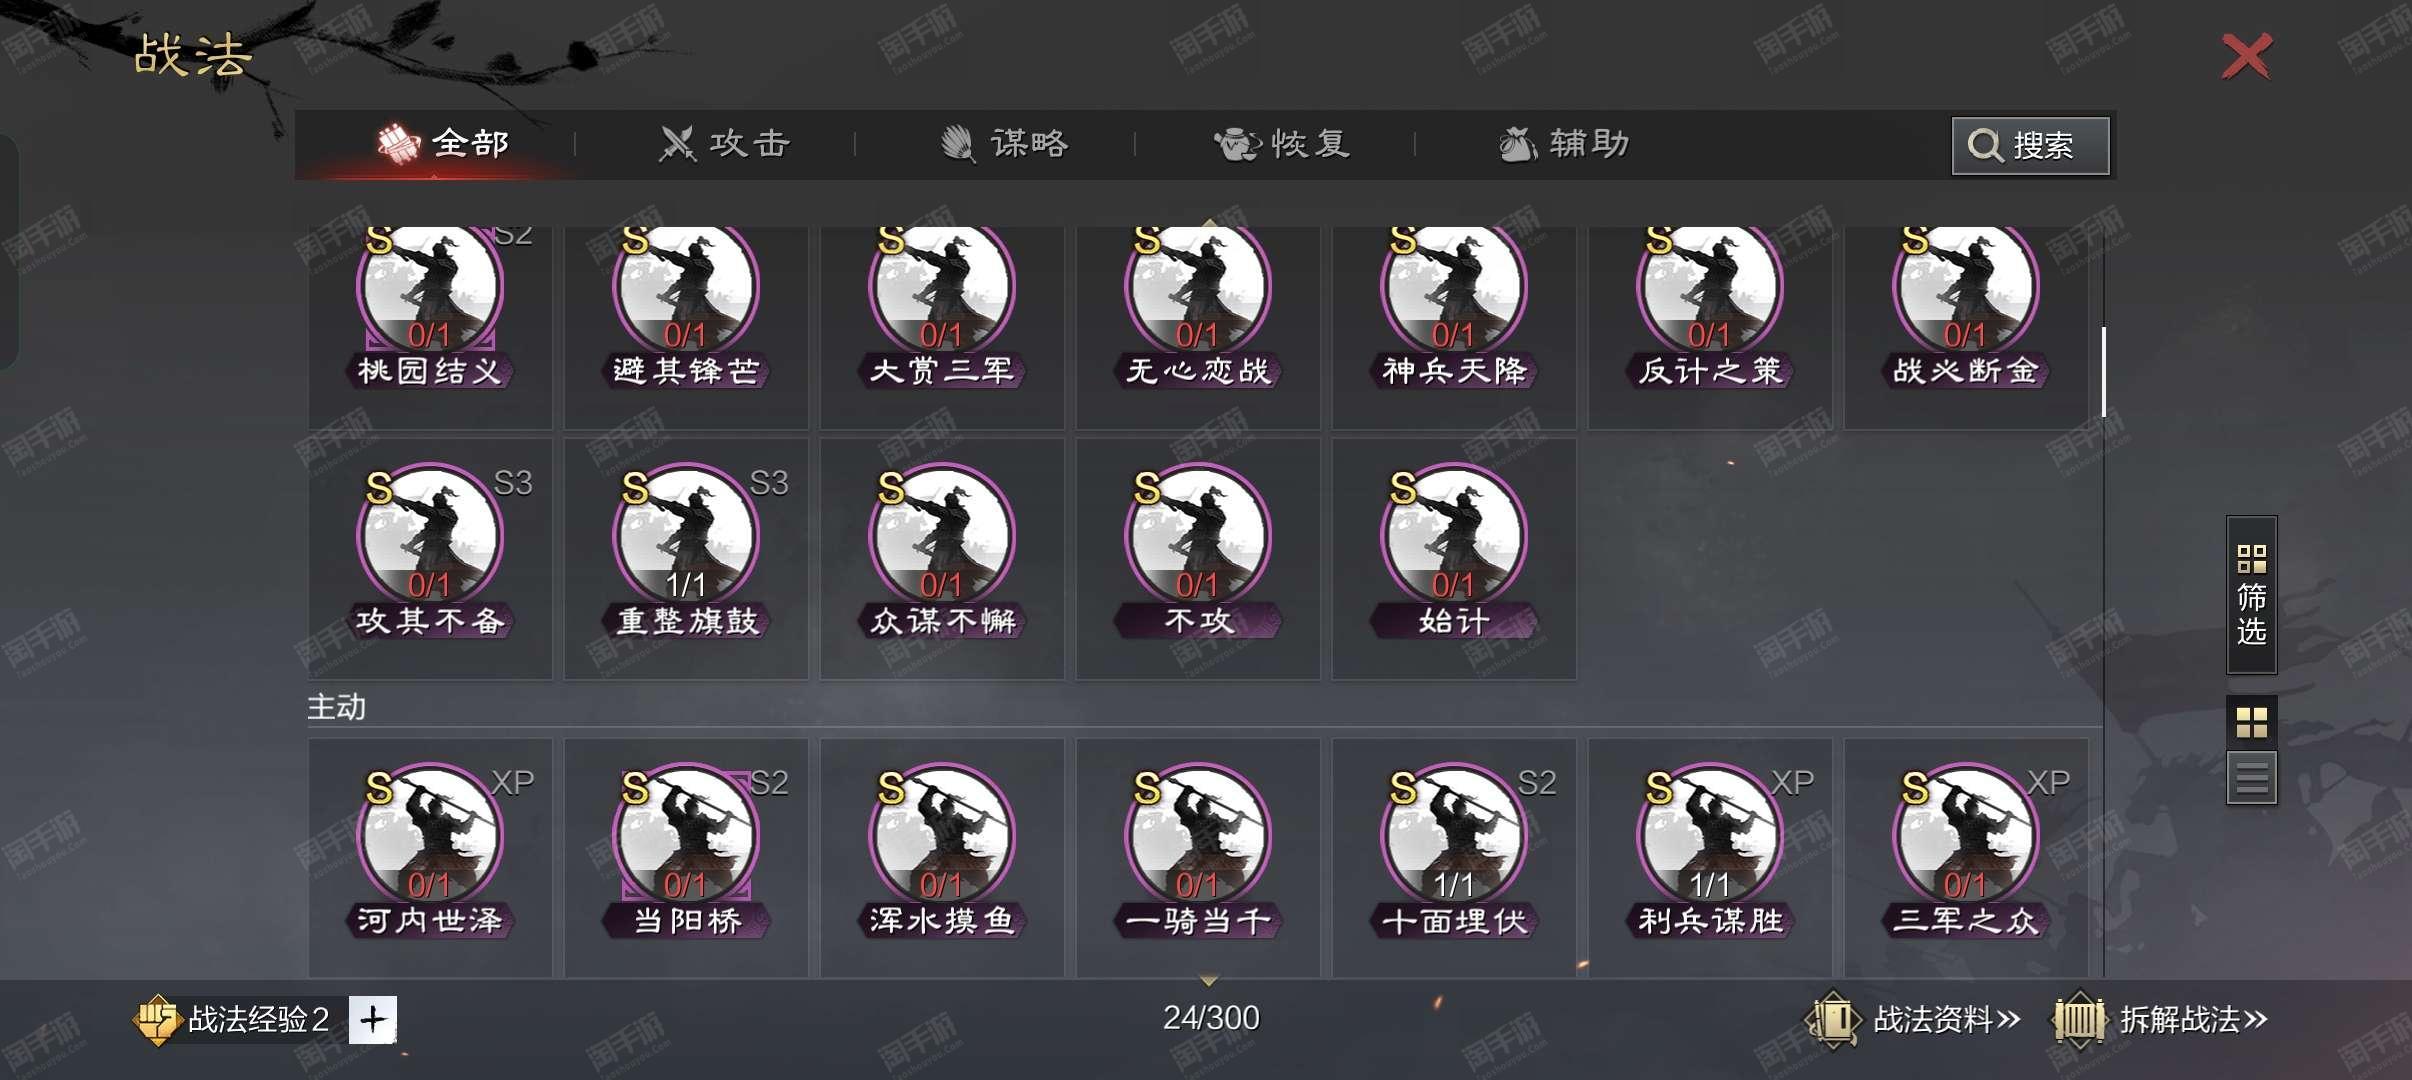Switch to grid view layout
Image resolution: width=2412 pixels, height=1080 pixels.
click(2251, 722)
